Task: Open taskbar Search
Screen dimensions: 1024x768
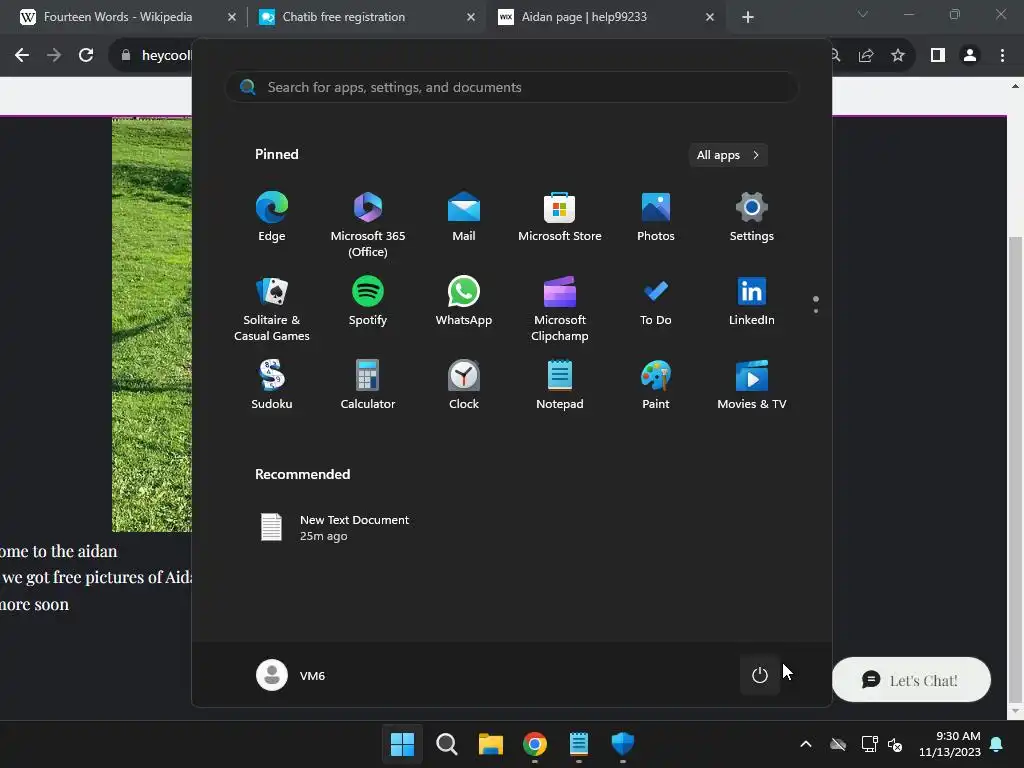Action: (447, 744)
